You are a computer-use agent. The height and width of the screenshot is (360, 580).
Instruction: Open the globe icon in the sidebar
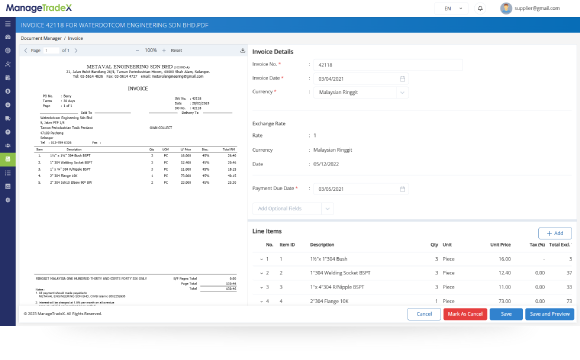(x=8, y=51)
